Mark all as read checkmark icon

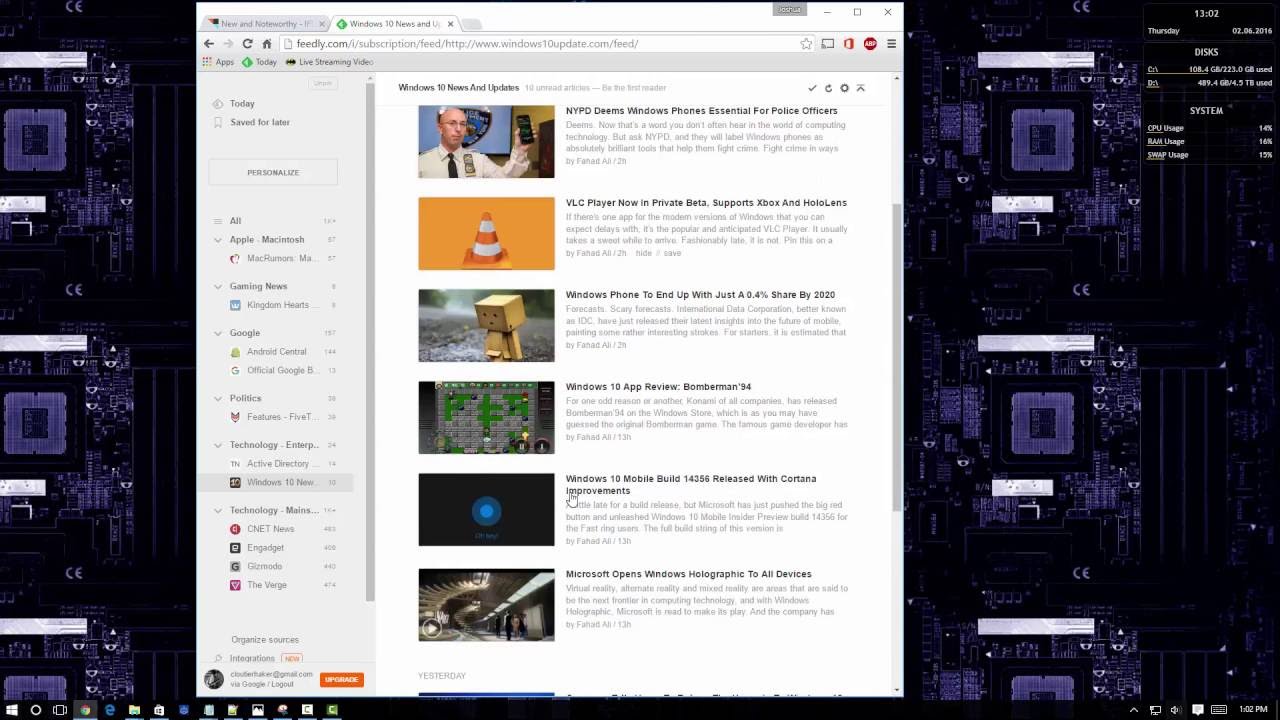pos(812,88)
